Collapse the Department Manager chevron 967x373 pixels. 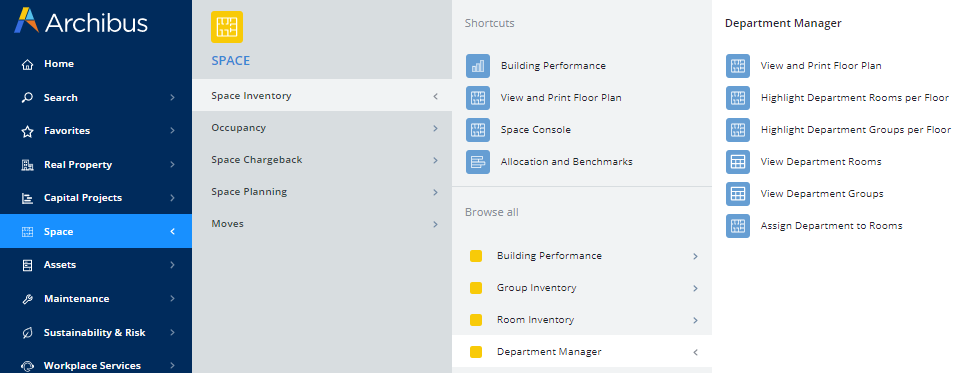(x=695, y=353)
